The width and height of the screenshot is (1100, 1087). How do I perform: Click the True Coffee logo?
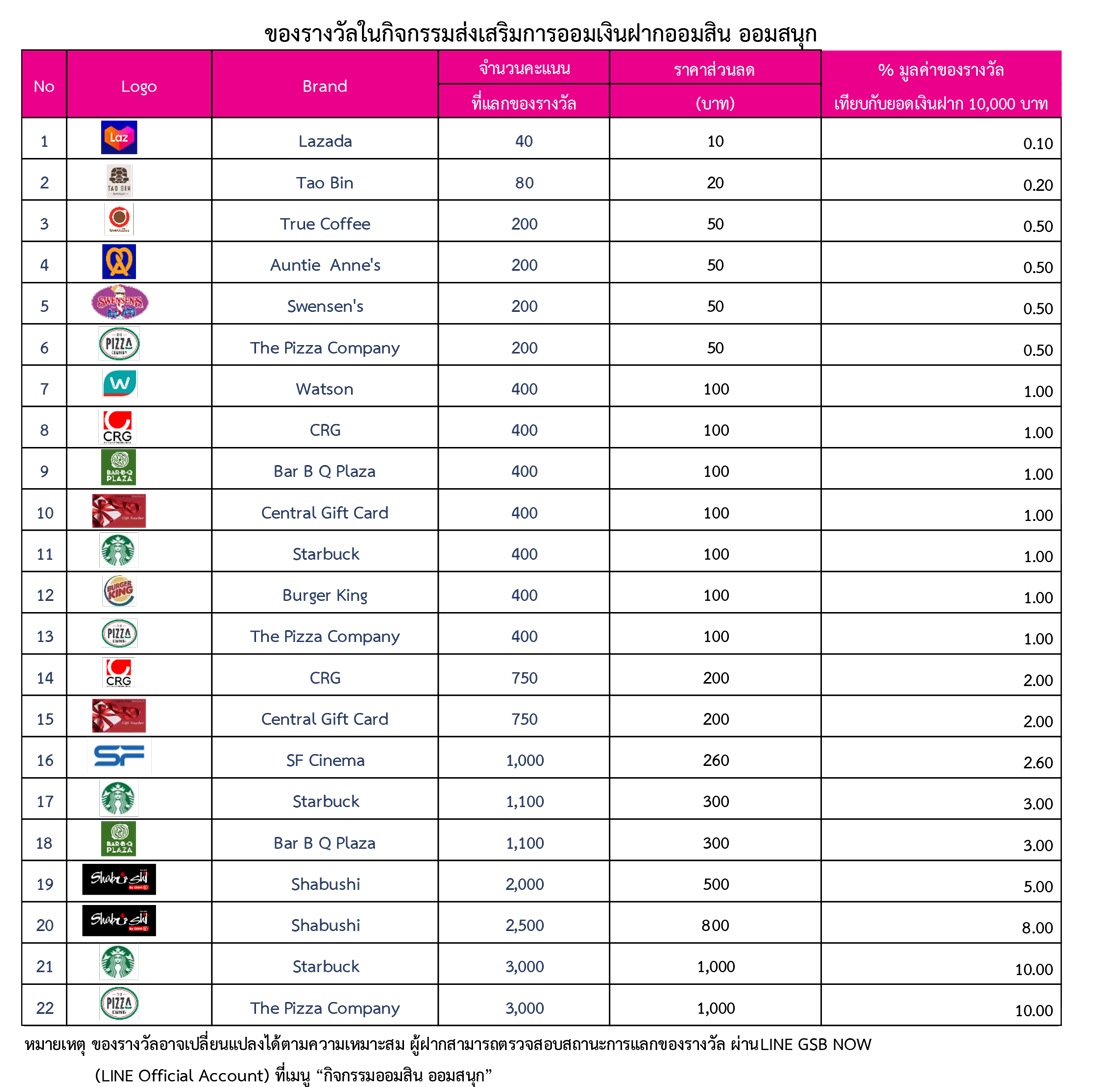(x=119, y=220)
